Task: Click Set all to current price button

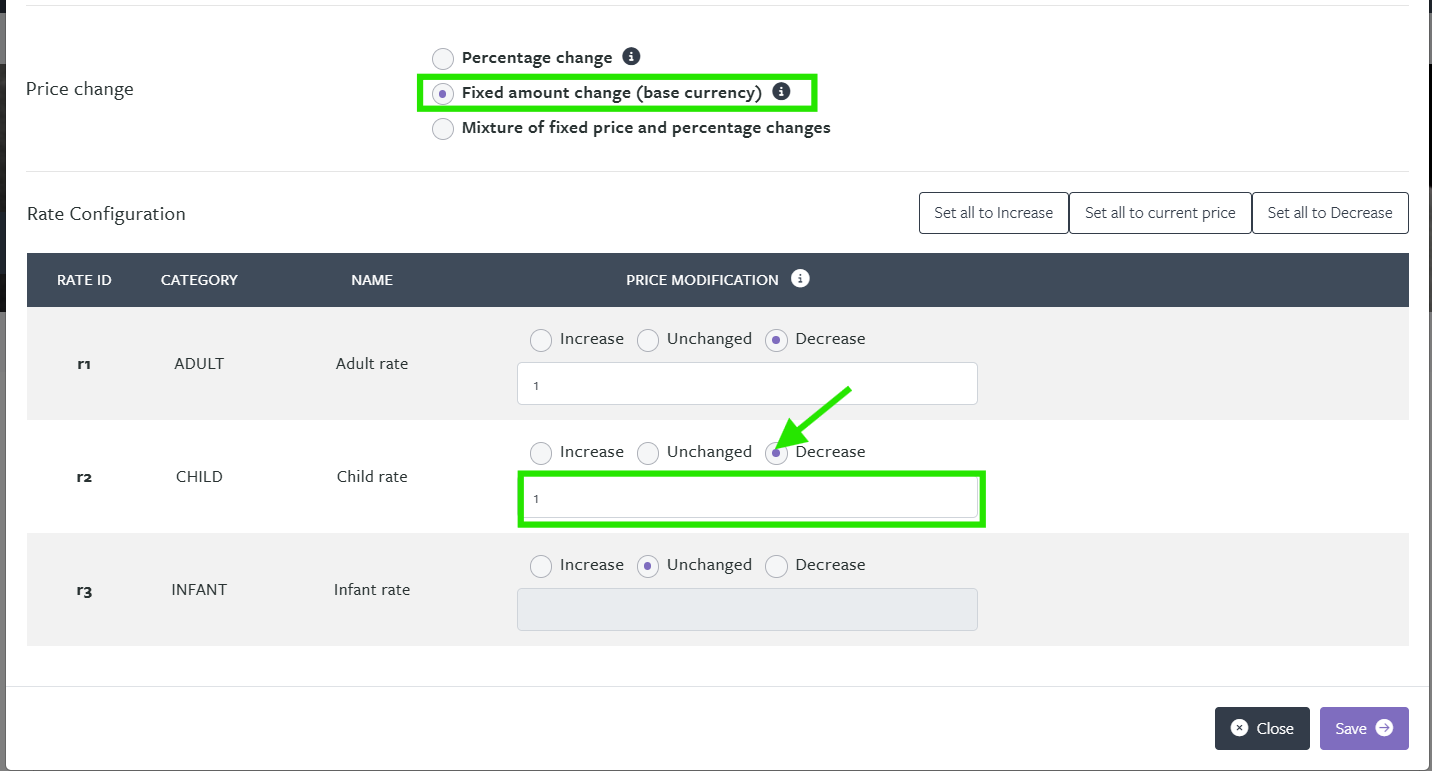Action: [1160, 213]
